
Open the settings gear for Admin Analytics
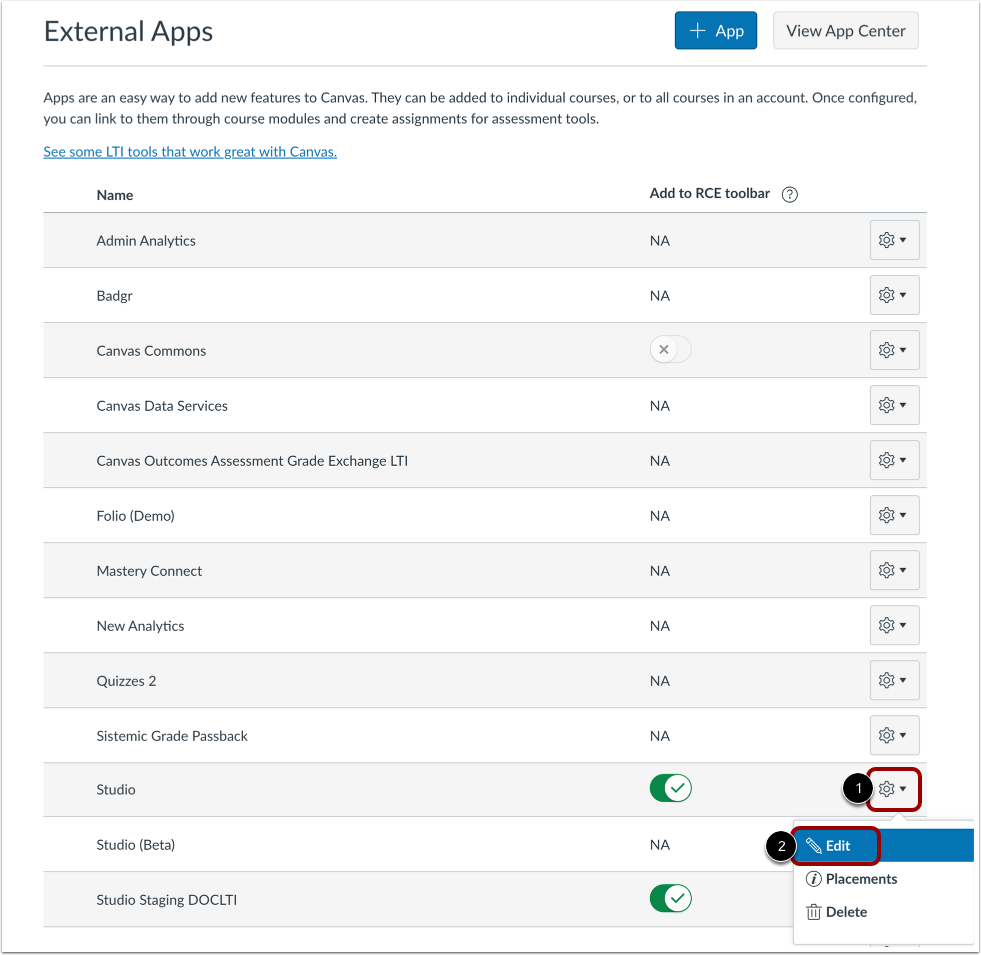(893, 240)
